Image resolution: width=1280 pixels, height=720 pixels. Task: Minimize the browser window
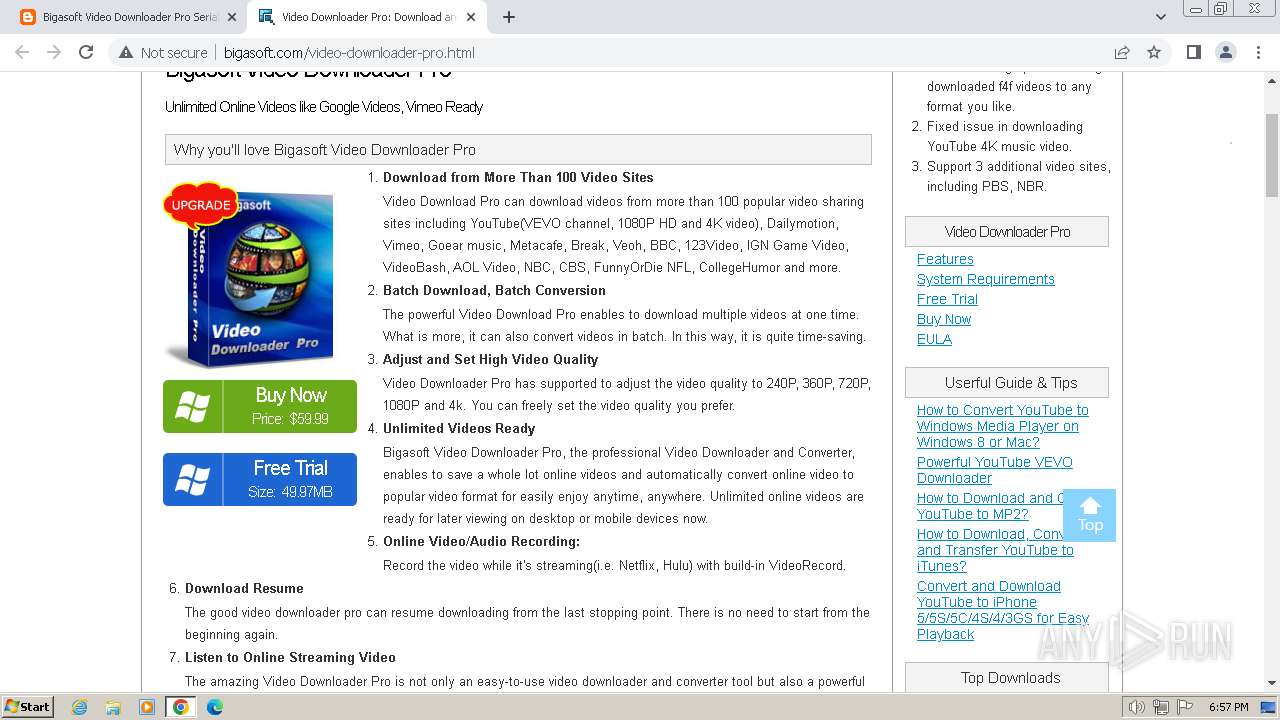click(1195, 8)
